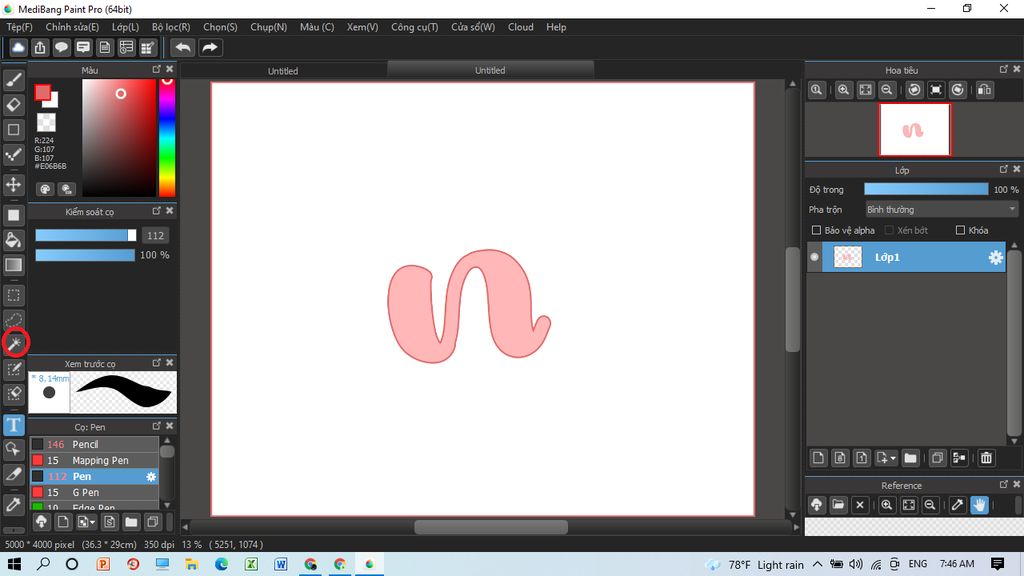
Task: Open the Lớp(L) menu
Action: pos(125,27)
